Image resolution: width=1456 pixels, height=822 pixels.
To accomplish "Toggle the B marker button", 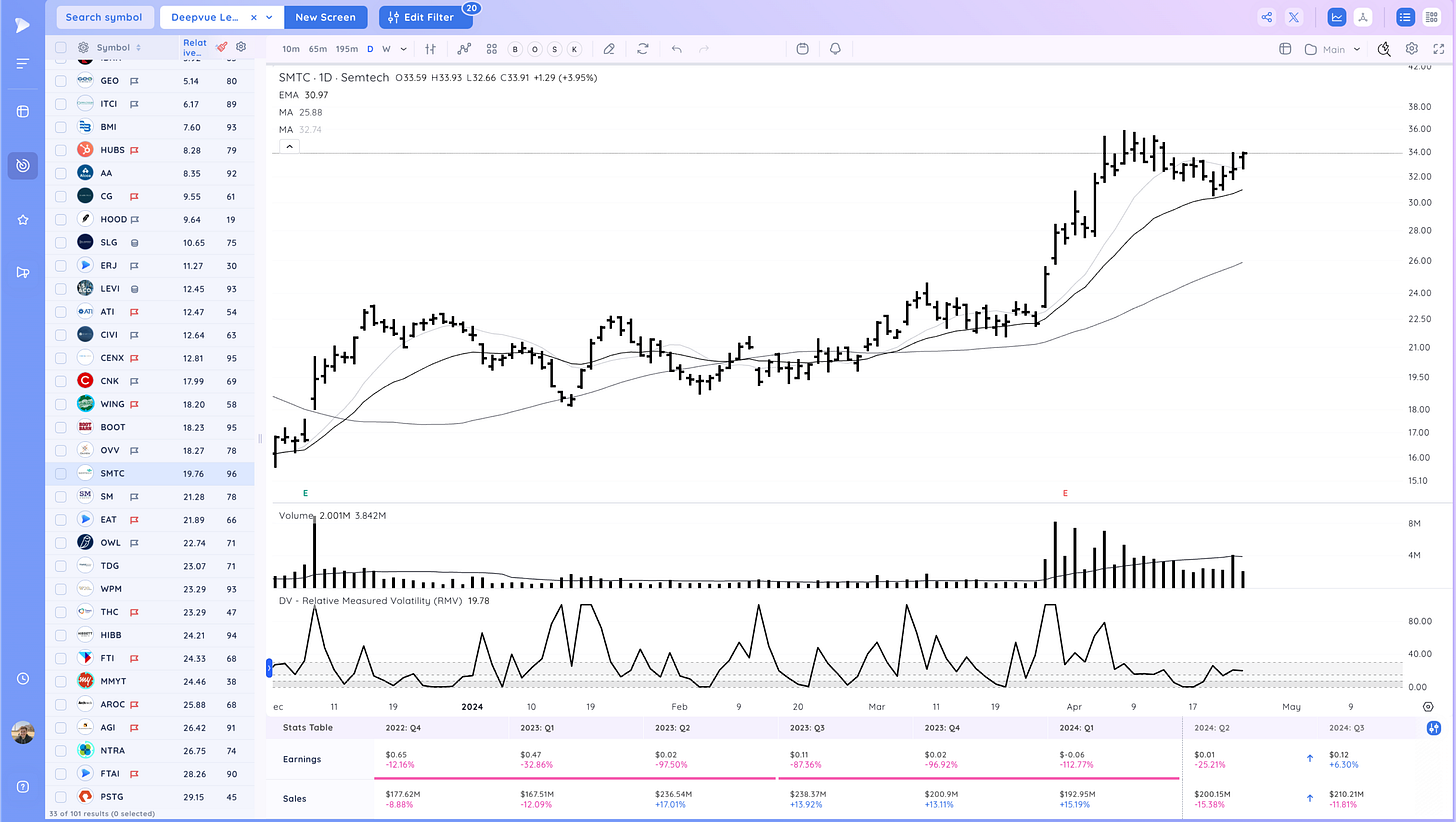I will click(x=515, y=49).
